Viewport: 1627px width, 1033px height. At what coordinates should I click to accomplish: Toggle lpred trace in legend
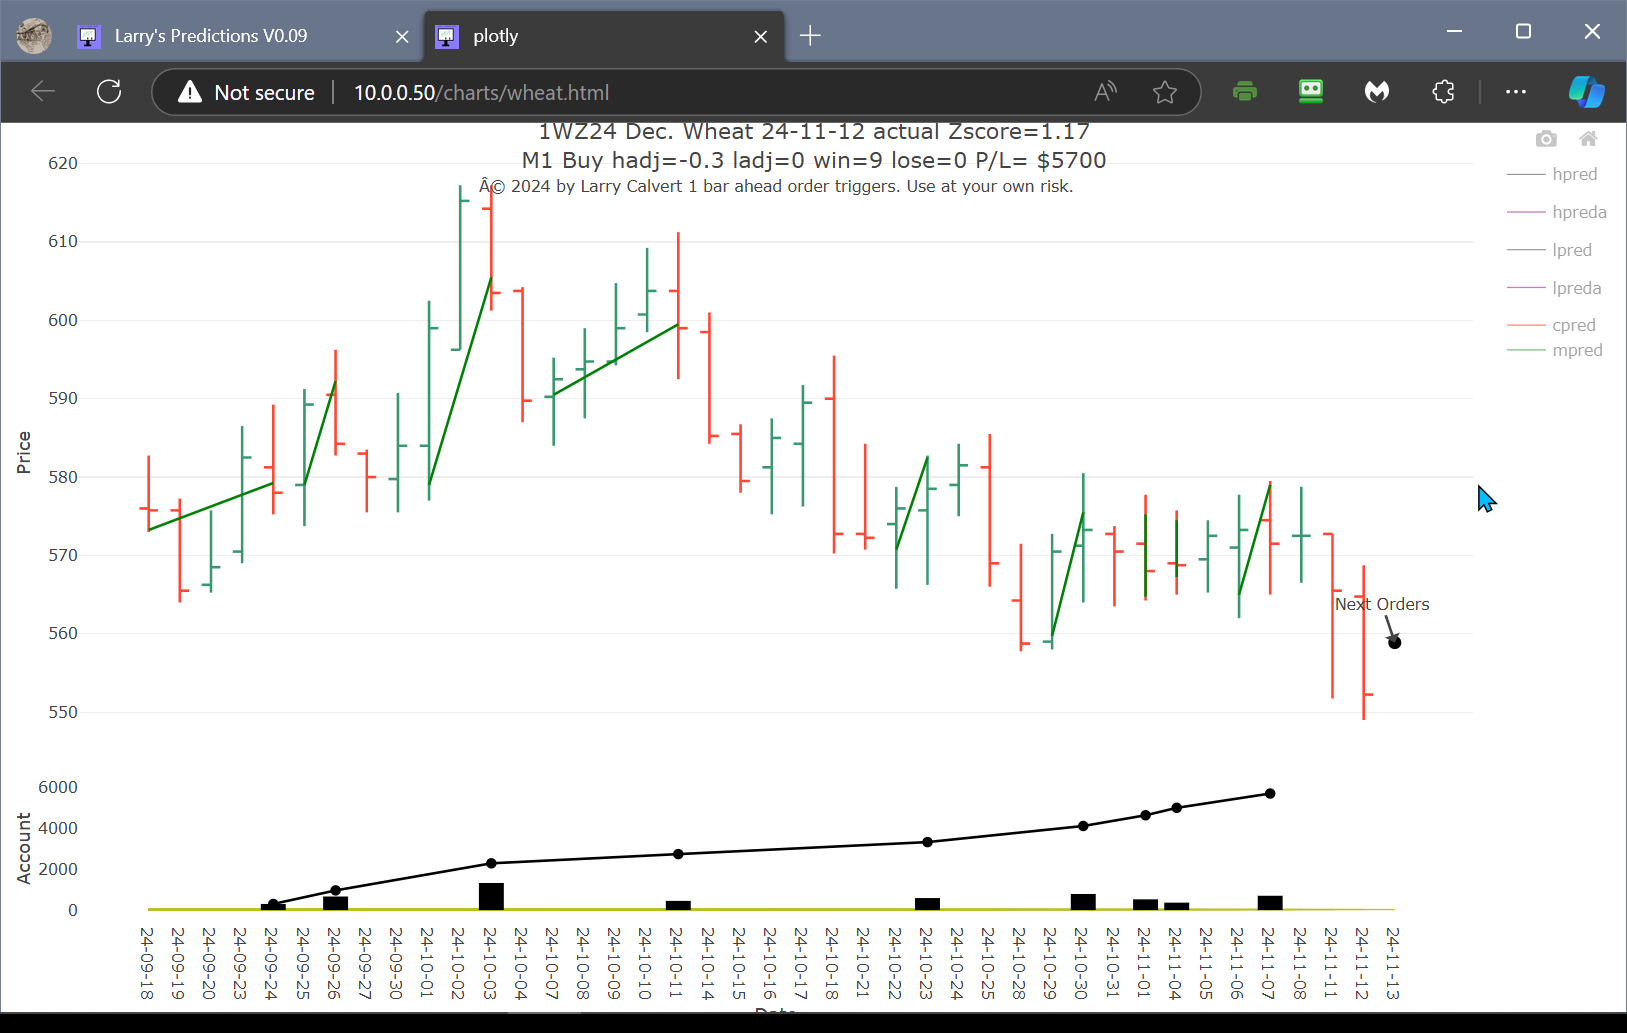click(1549, 250)
